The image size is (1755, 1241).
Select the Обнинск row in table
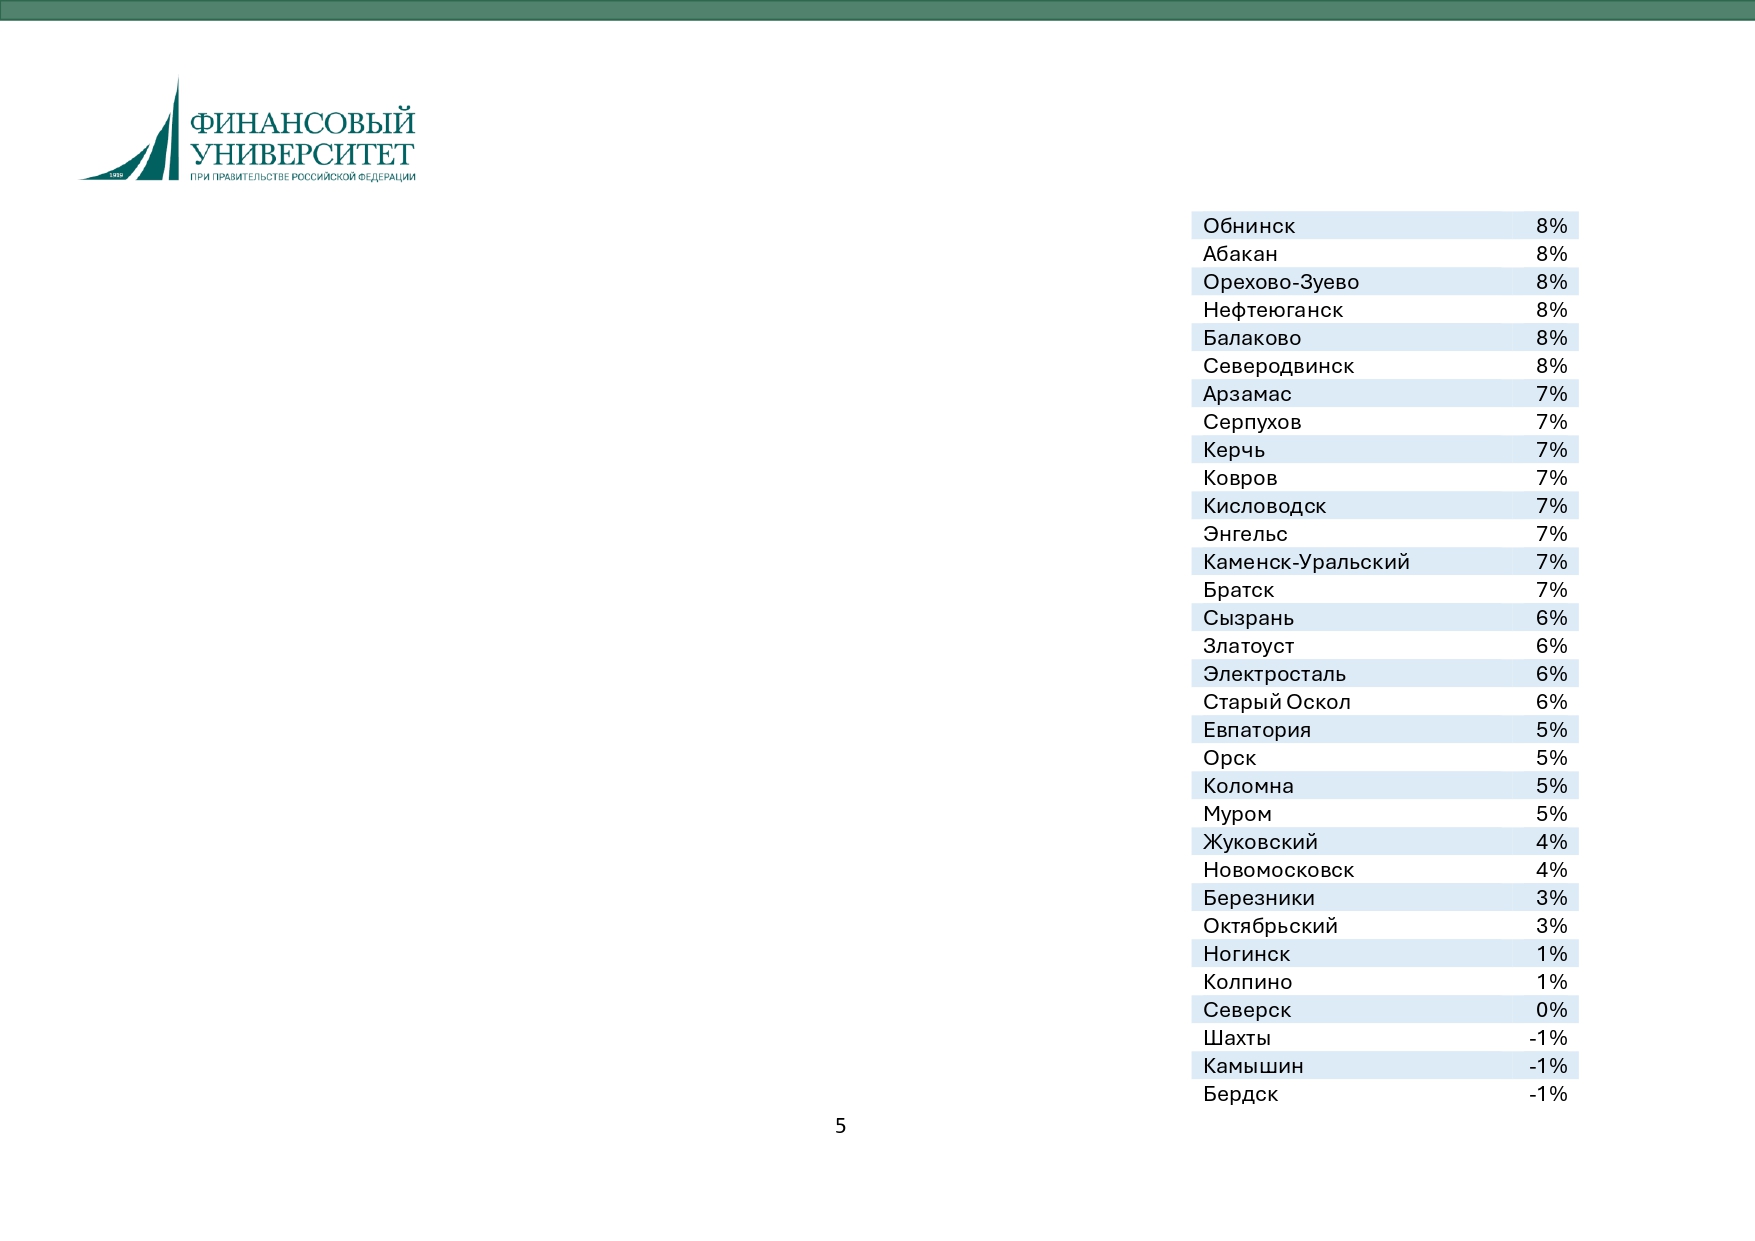(x=1385, y=225)
